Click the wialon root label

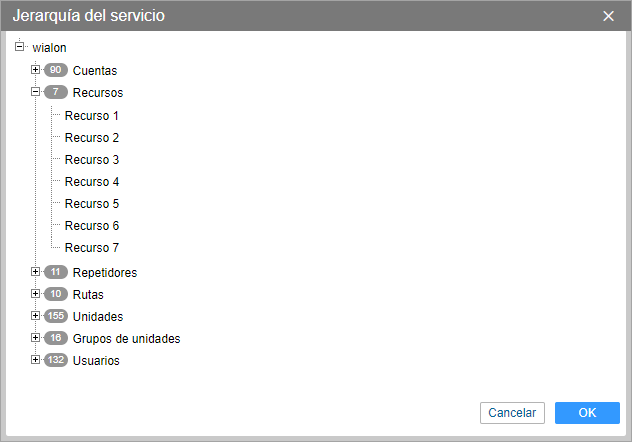pos(49,48)
